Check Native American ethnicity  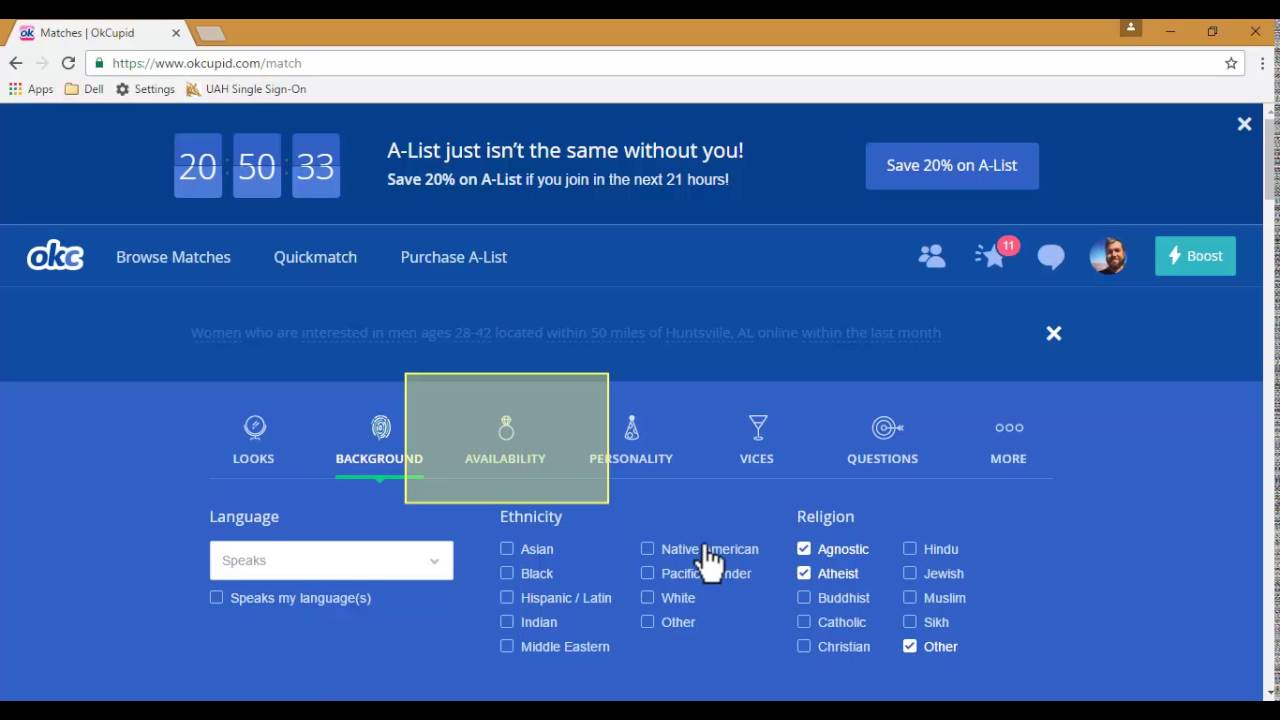(x=648, y=548)
